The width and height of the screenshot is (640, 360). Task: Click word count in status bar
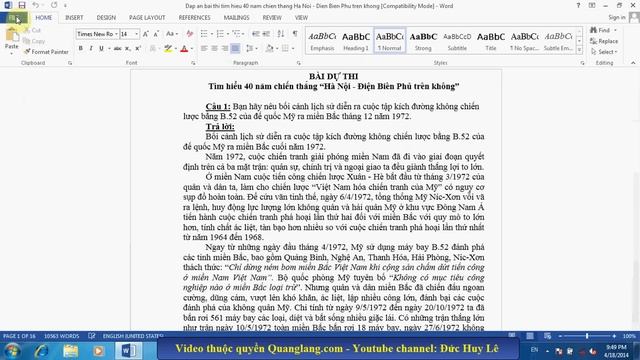62,336
